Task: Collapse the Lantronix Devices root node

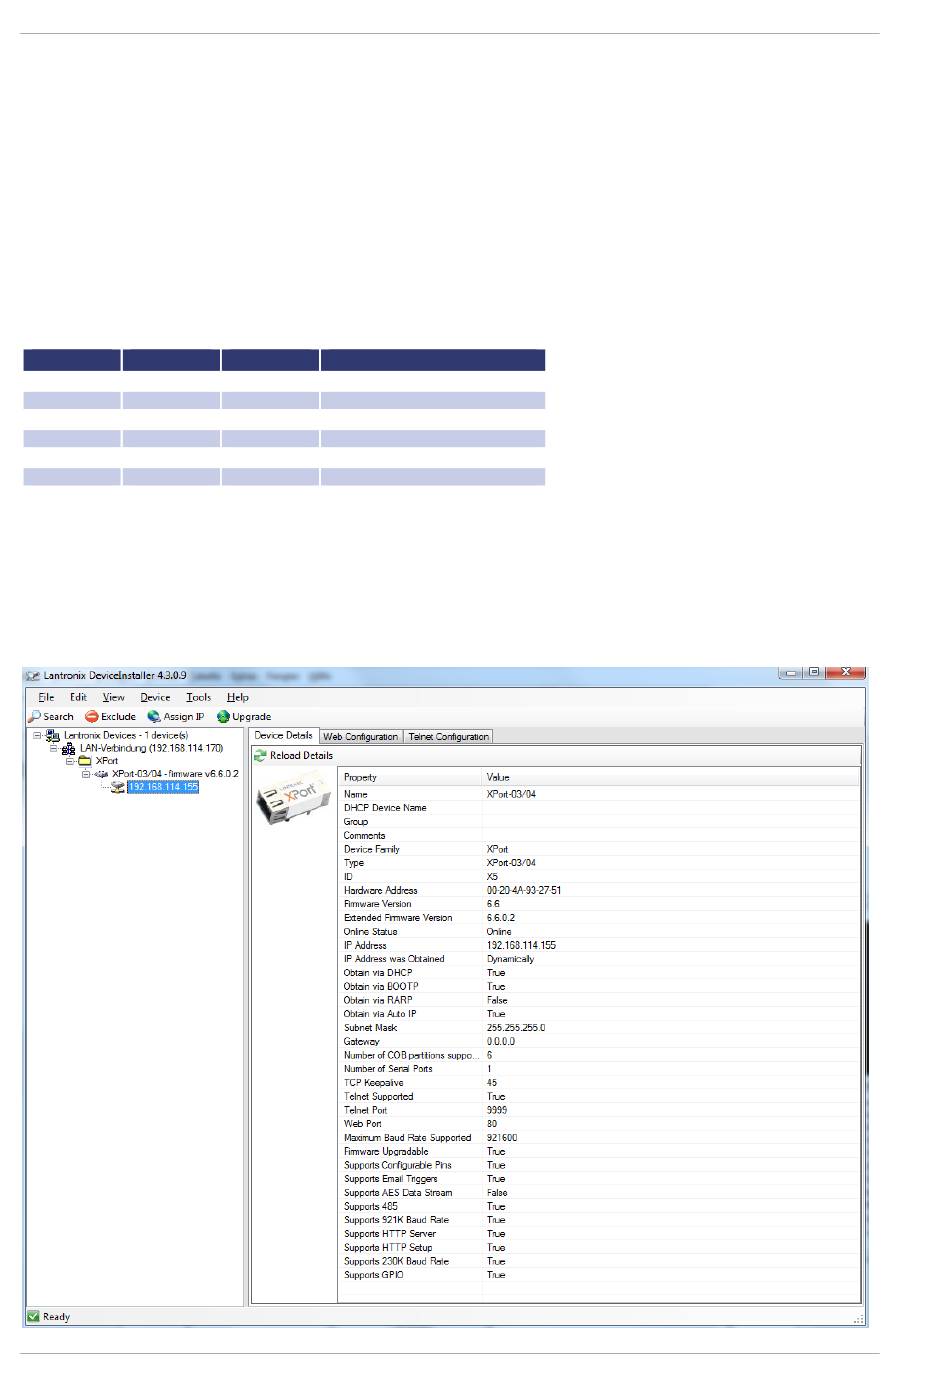Action: coord(37,735)
